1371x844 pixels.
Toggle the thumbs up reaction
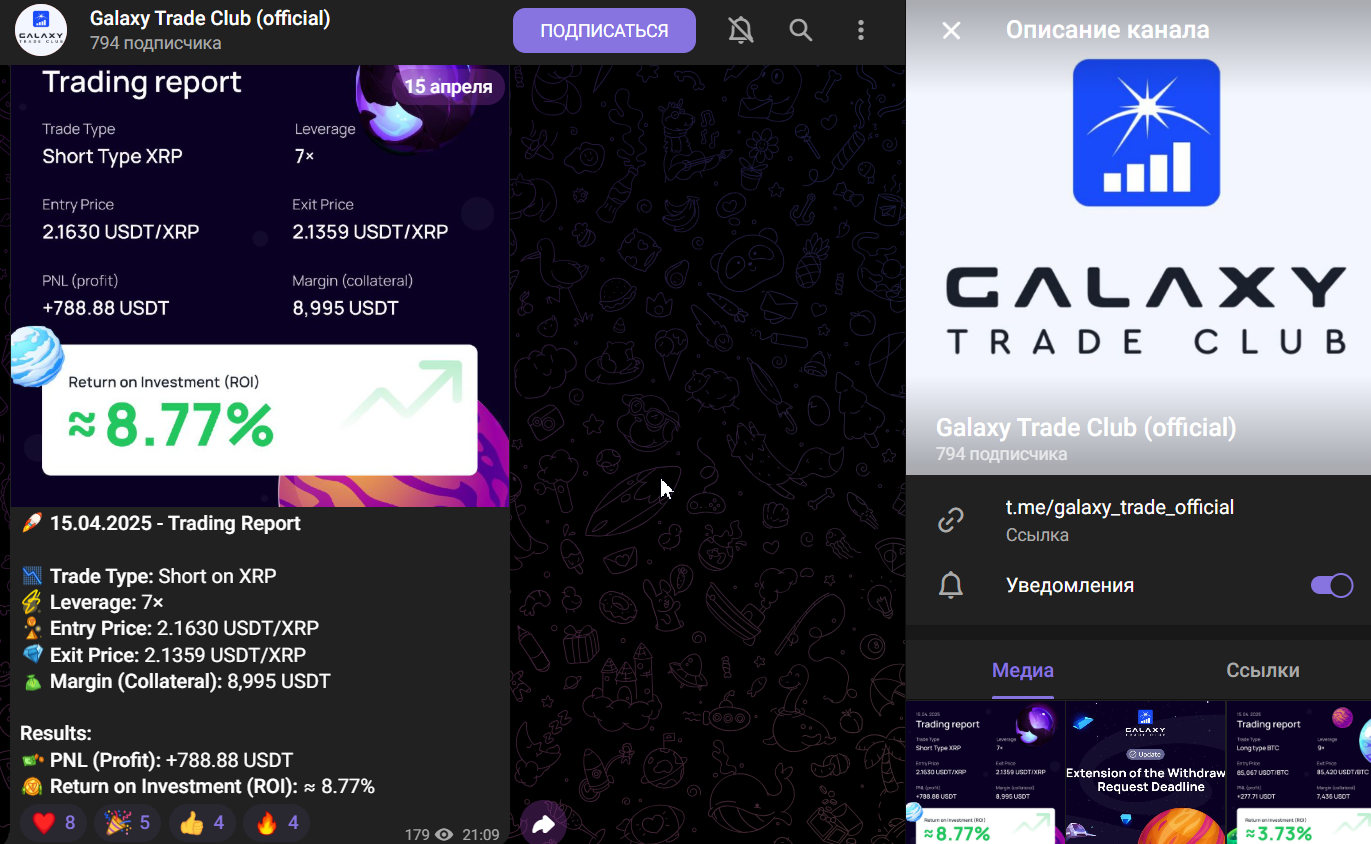pos(203,823)
